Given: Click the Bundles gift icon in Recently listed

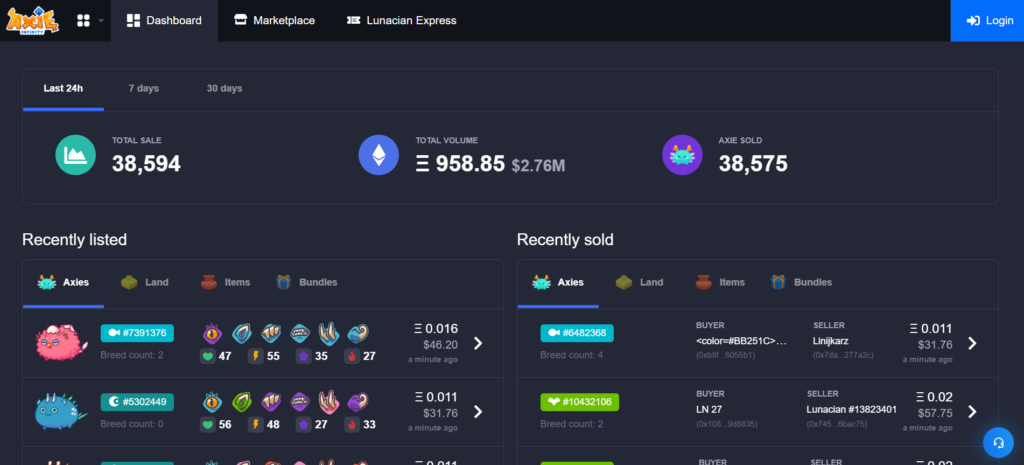Looking at the screenshot, I should coord(283,283).
